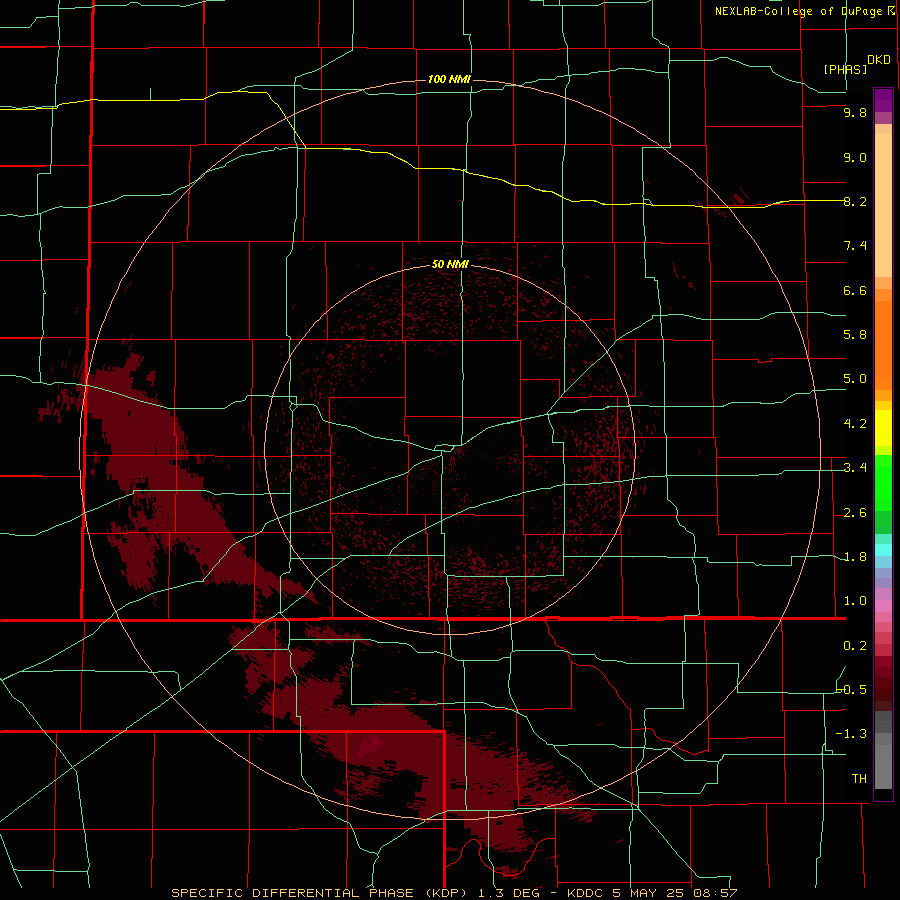Select the 9.0 value on the color scale
Viewport: 900px width, 900px height.
tap(855, 157)
